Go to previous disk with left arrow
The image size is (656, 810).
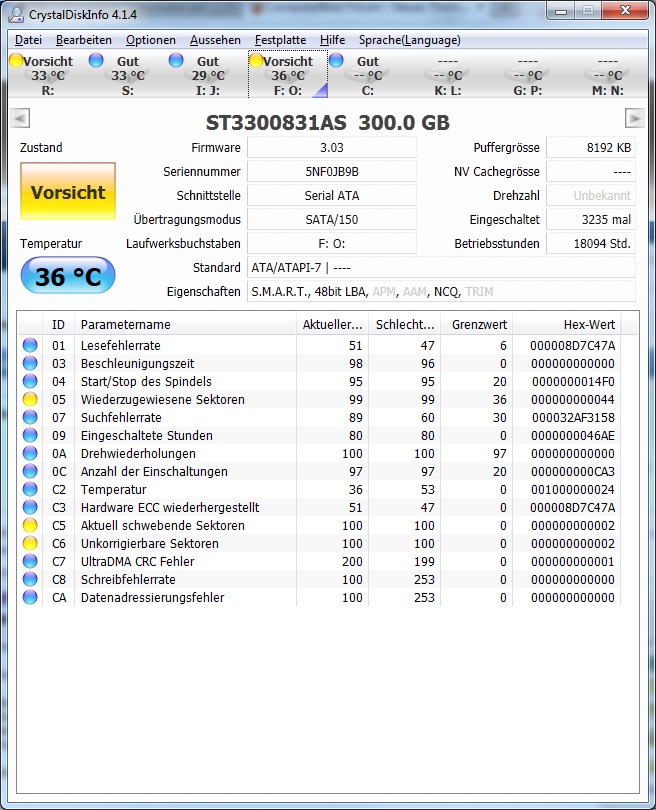[20, 118]
